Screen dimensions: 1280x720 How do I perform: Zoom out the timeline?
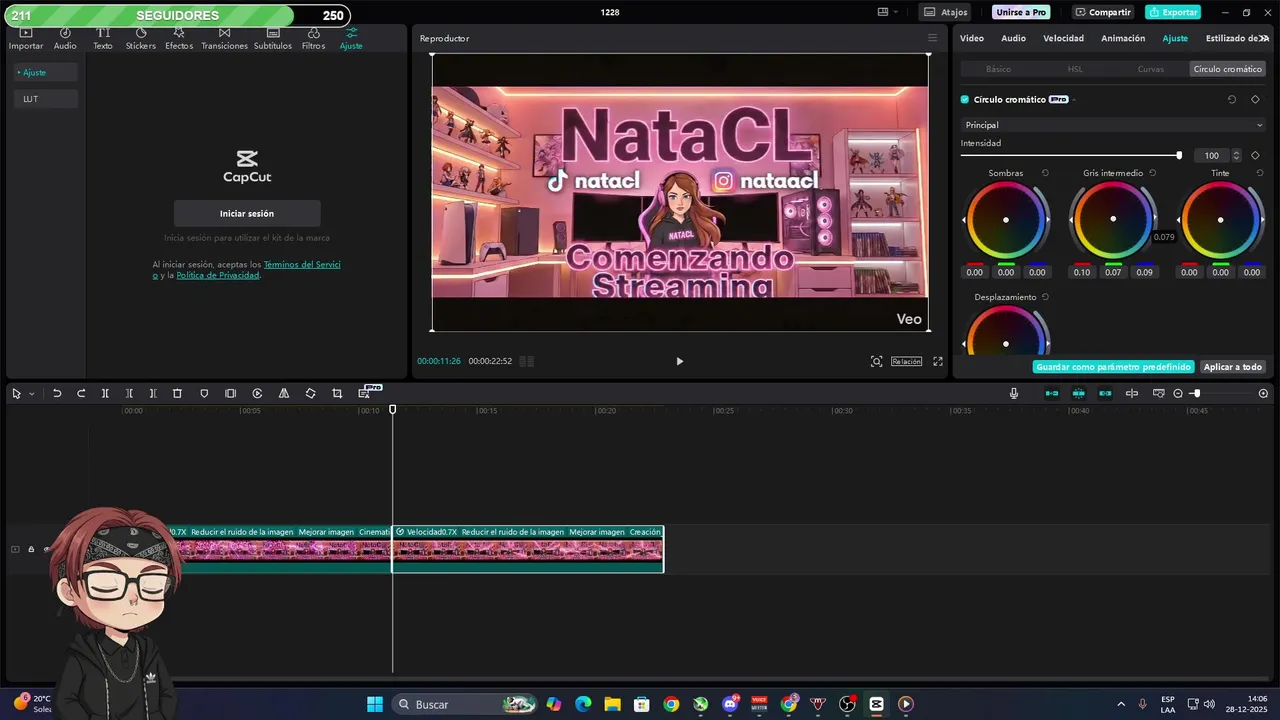1178,394
